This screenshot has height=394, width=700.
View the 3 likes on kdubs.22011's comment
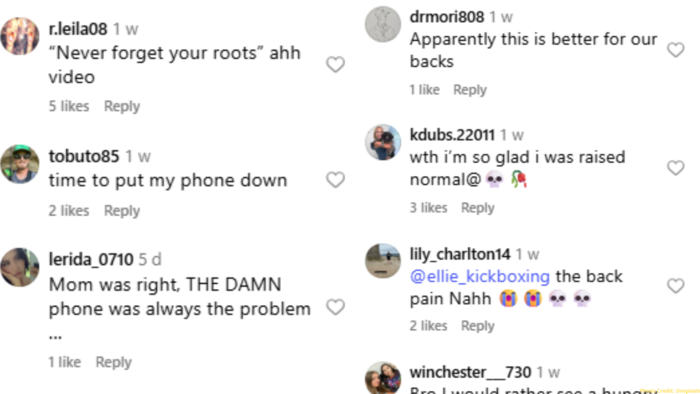tap(428, 208)
